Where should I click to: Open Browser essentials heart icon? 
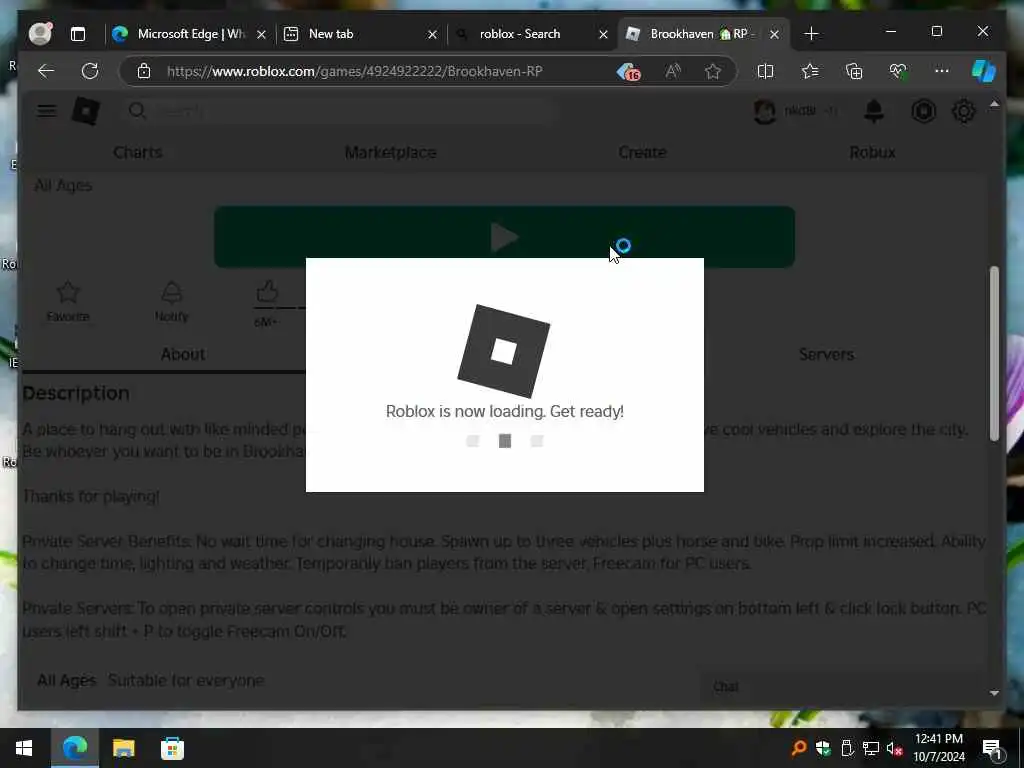tap(898, 71)
